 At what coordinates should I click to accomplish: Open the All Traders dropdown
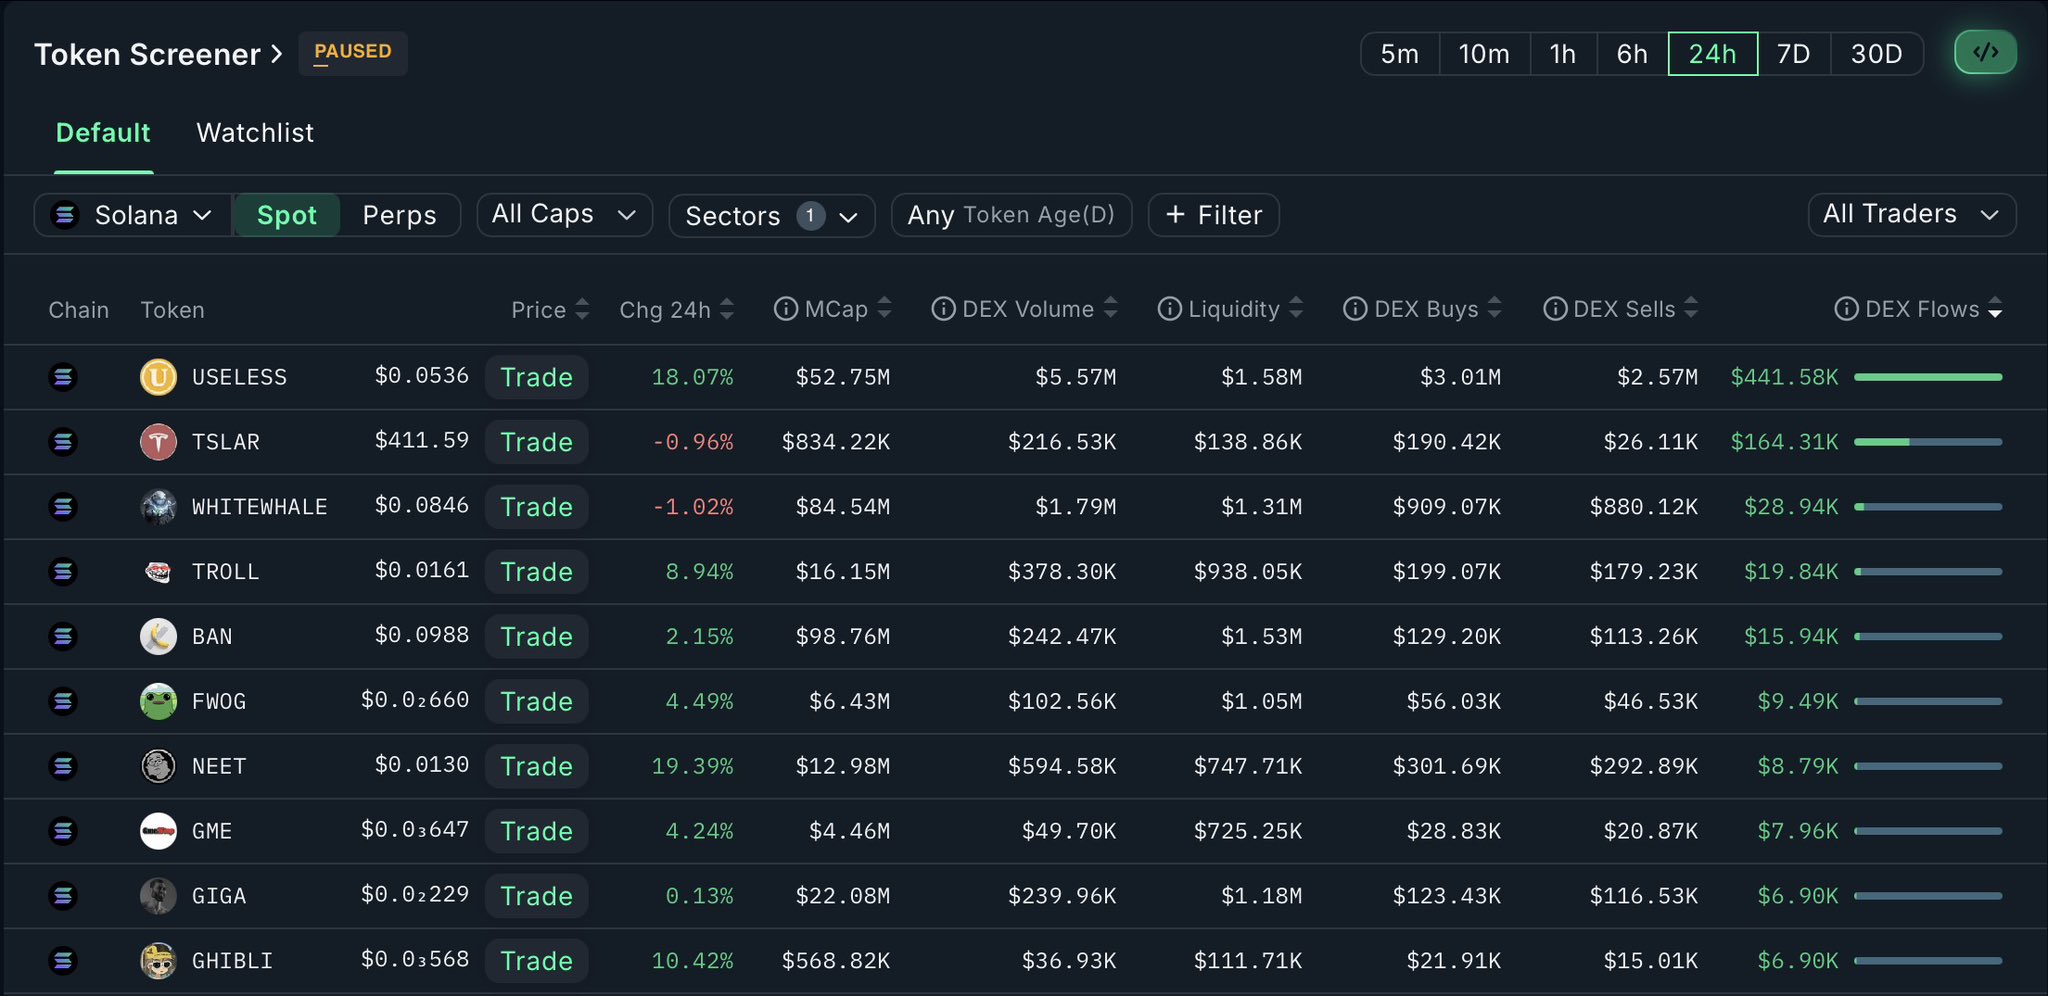coord(1911,214)
